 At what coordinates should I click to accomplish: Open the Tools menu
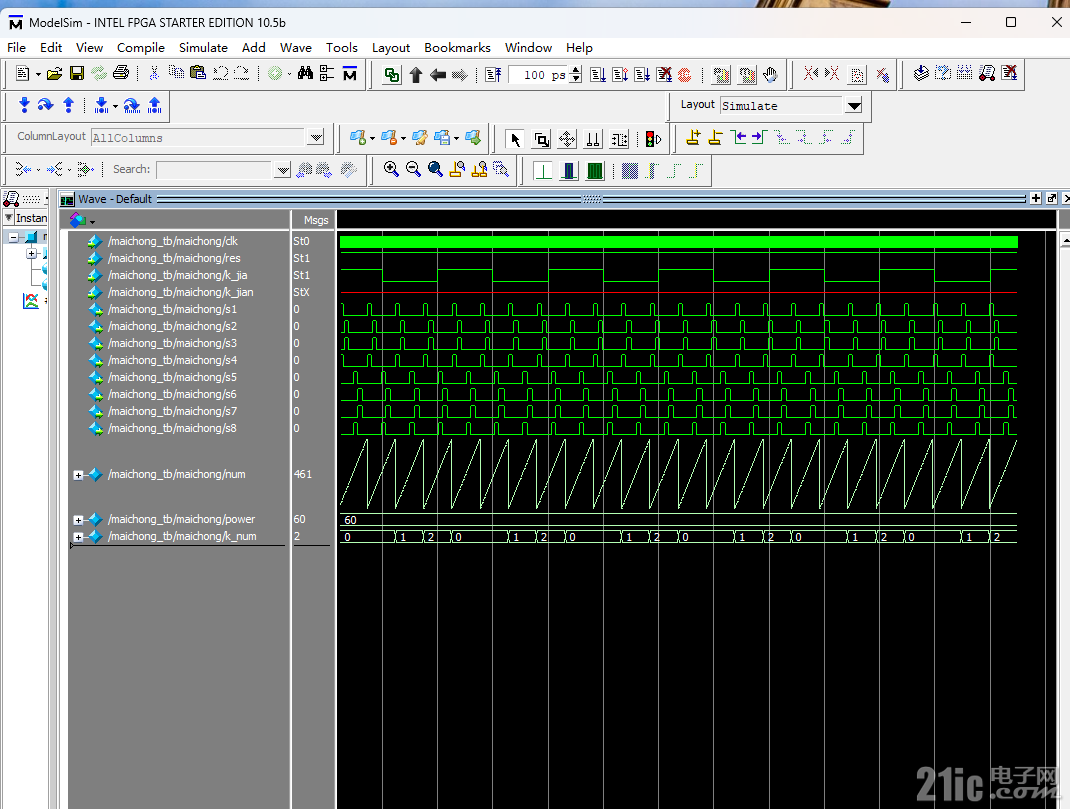[x=342, y=48]
